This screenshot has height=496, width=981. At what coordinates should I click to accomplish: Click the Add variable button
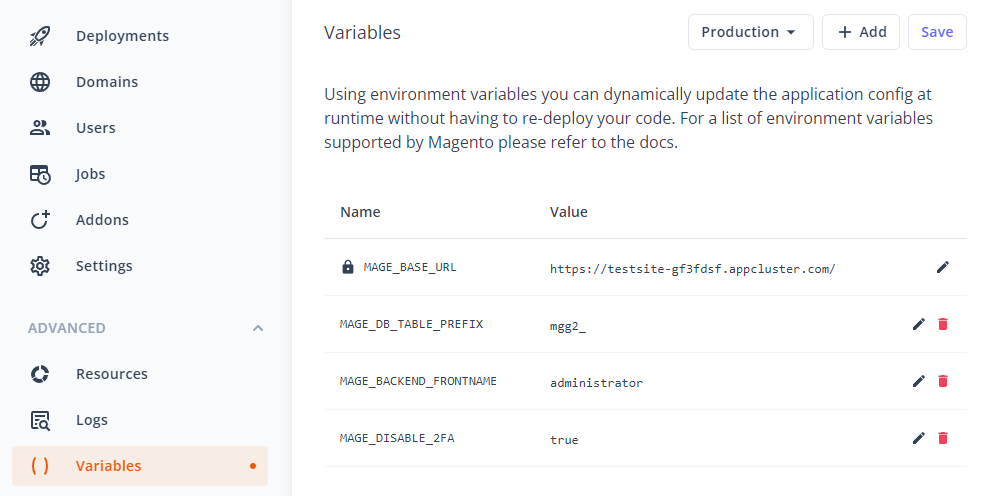click(861, 32)
